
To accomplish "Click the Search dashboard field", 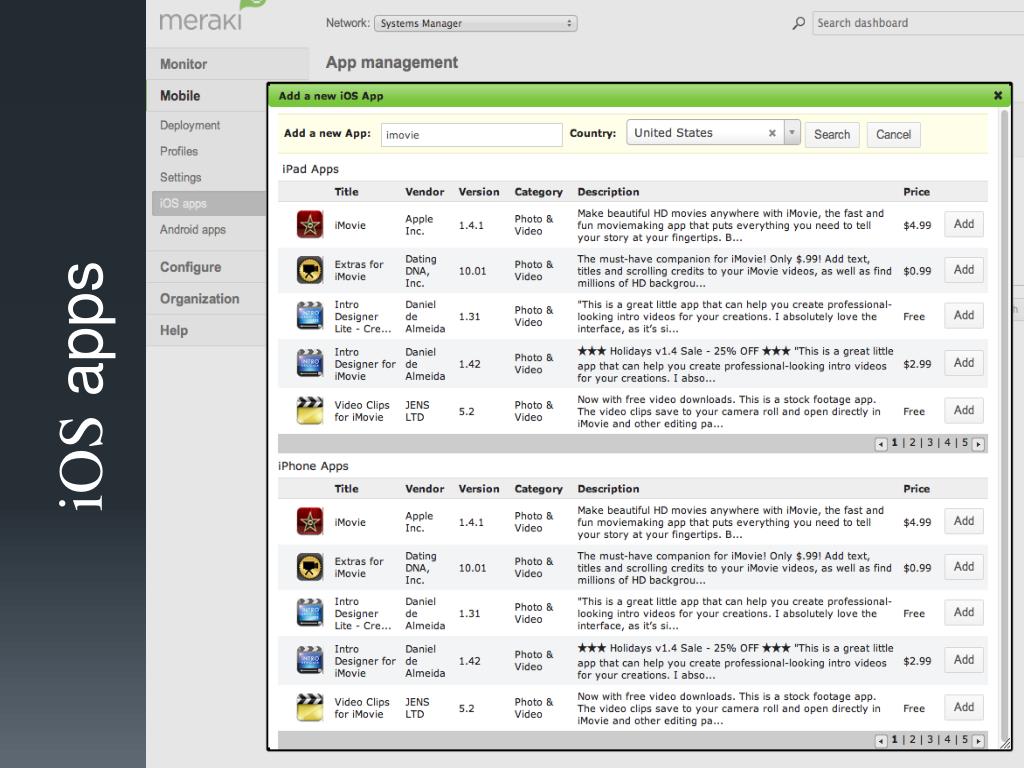I will (x=918, y=23).
